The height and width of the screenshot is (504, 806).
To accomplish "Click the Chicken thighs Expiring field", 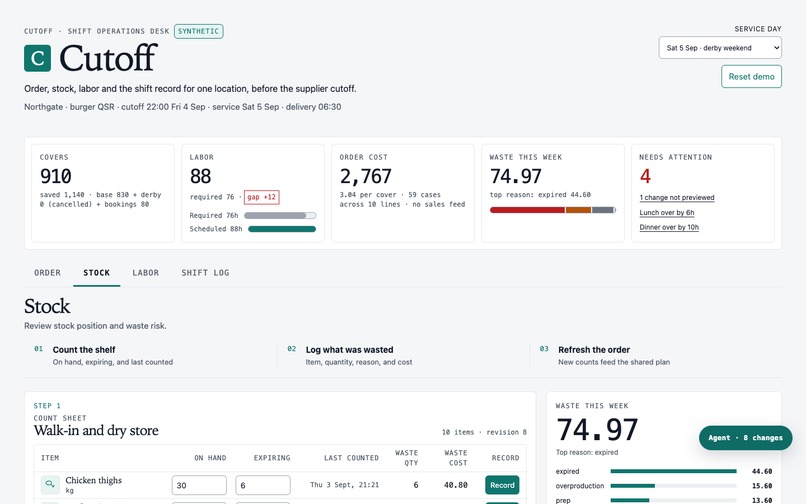I will pyautogui.click(x=263, y=485).
